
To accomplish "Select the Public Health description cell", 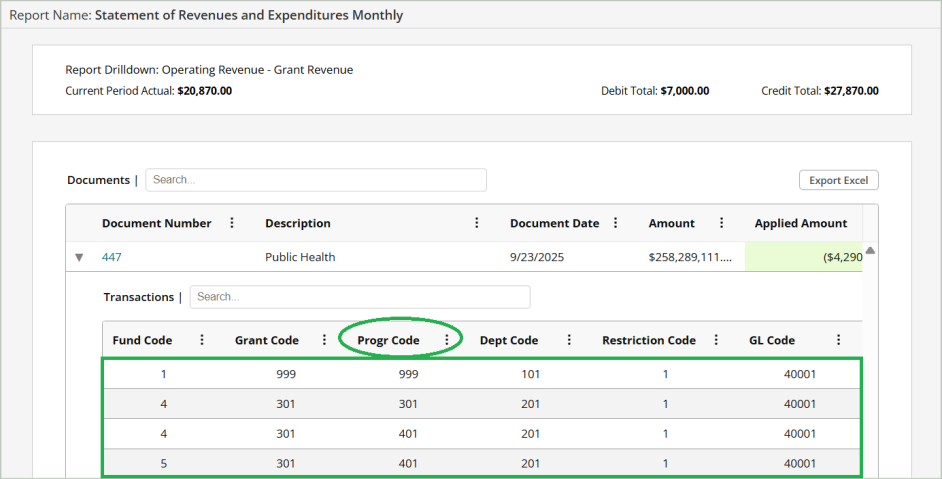I will click(x=300, y=257).
